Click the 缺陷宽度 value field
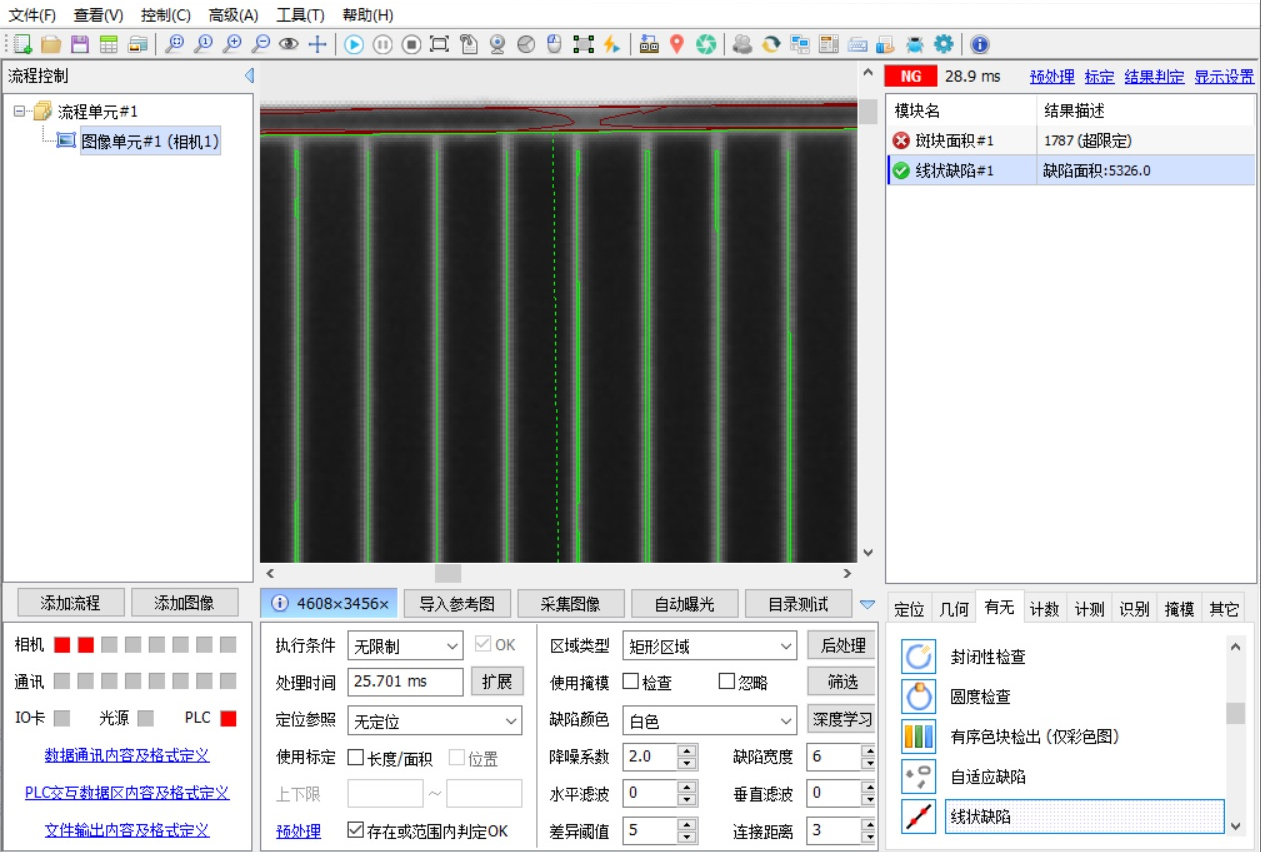This screenshot has width=1263, height=853. pyautogui.click(x=832, y=757)
